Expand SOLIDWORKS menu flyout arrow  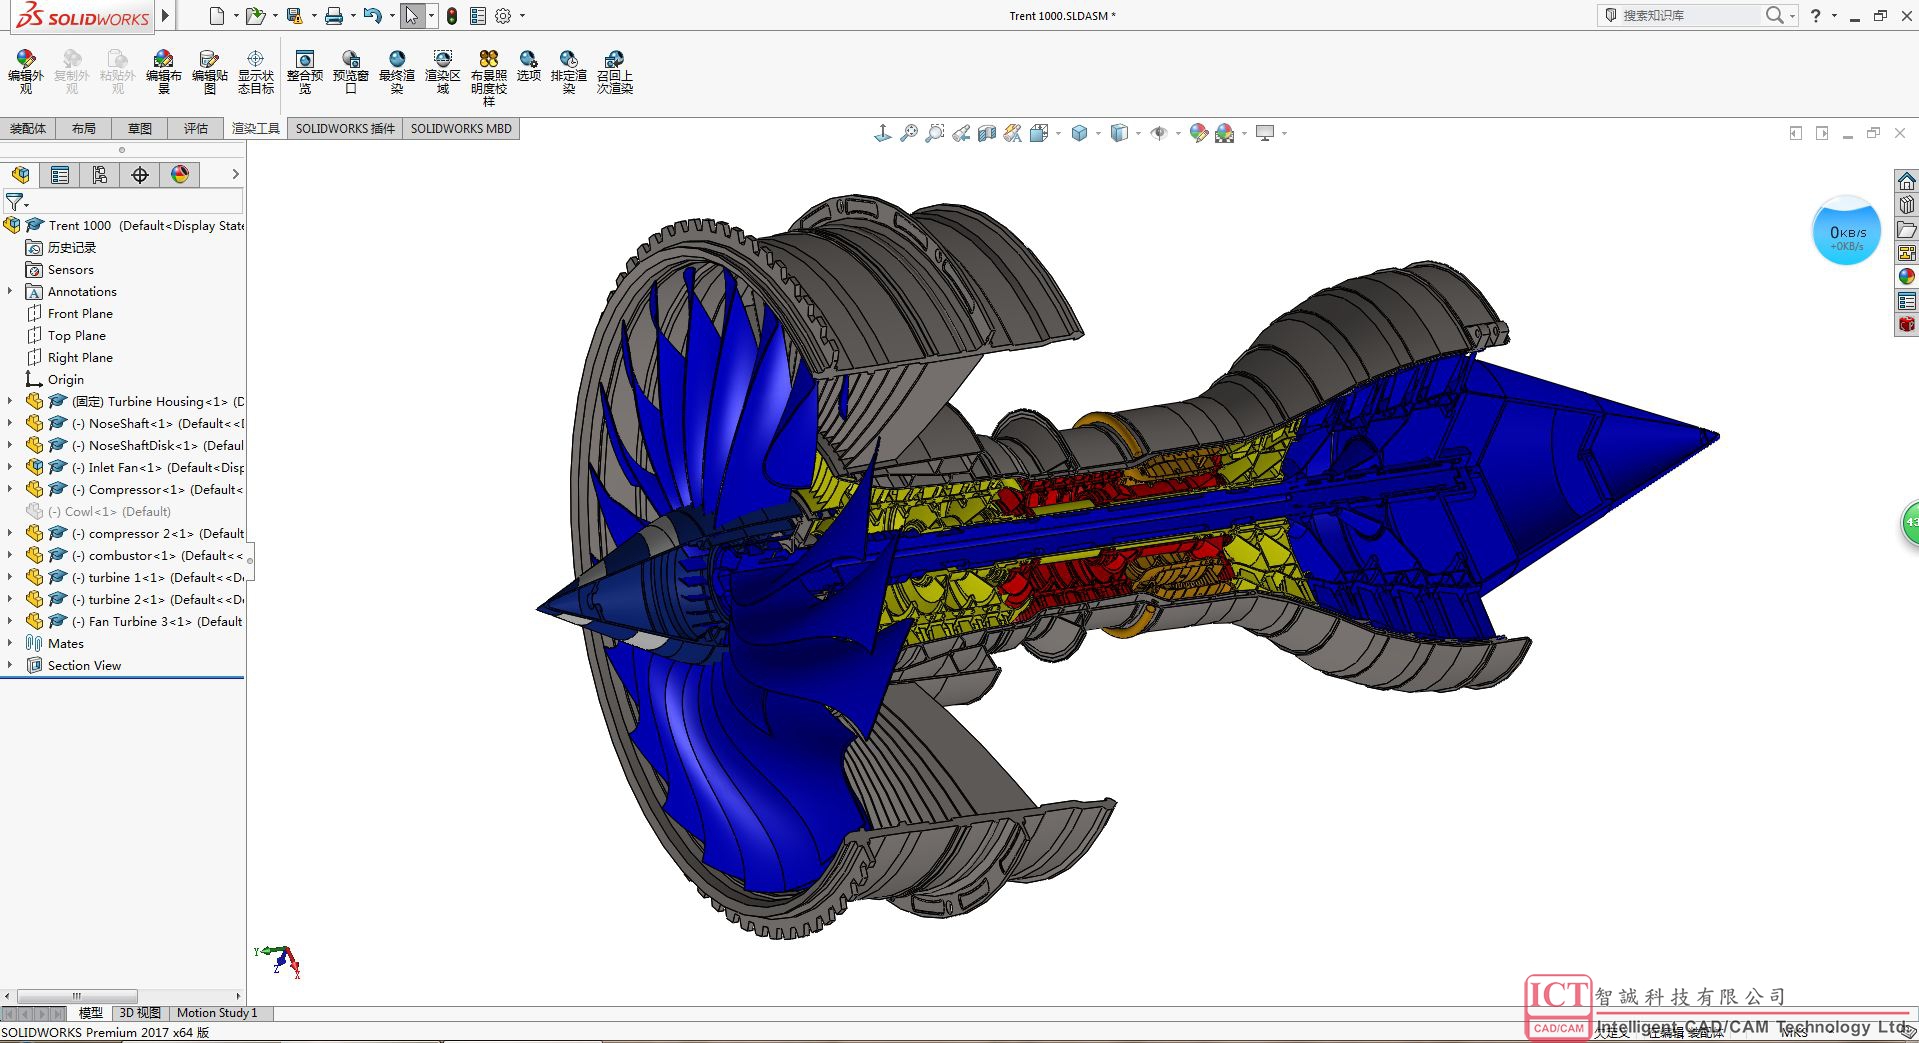pyautogui.click(x=166, y=15)
